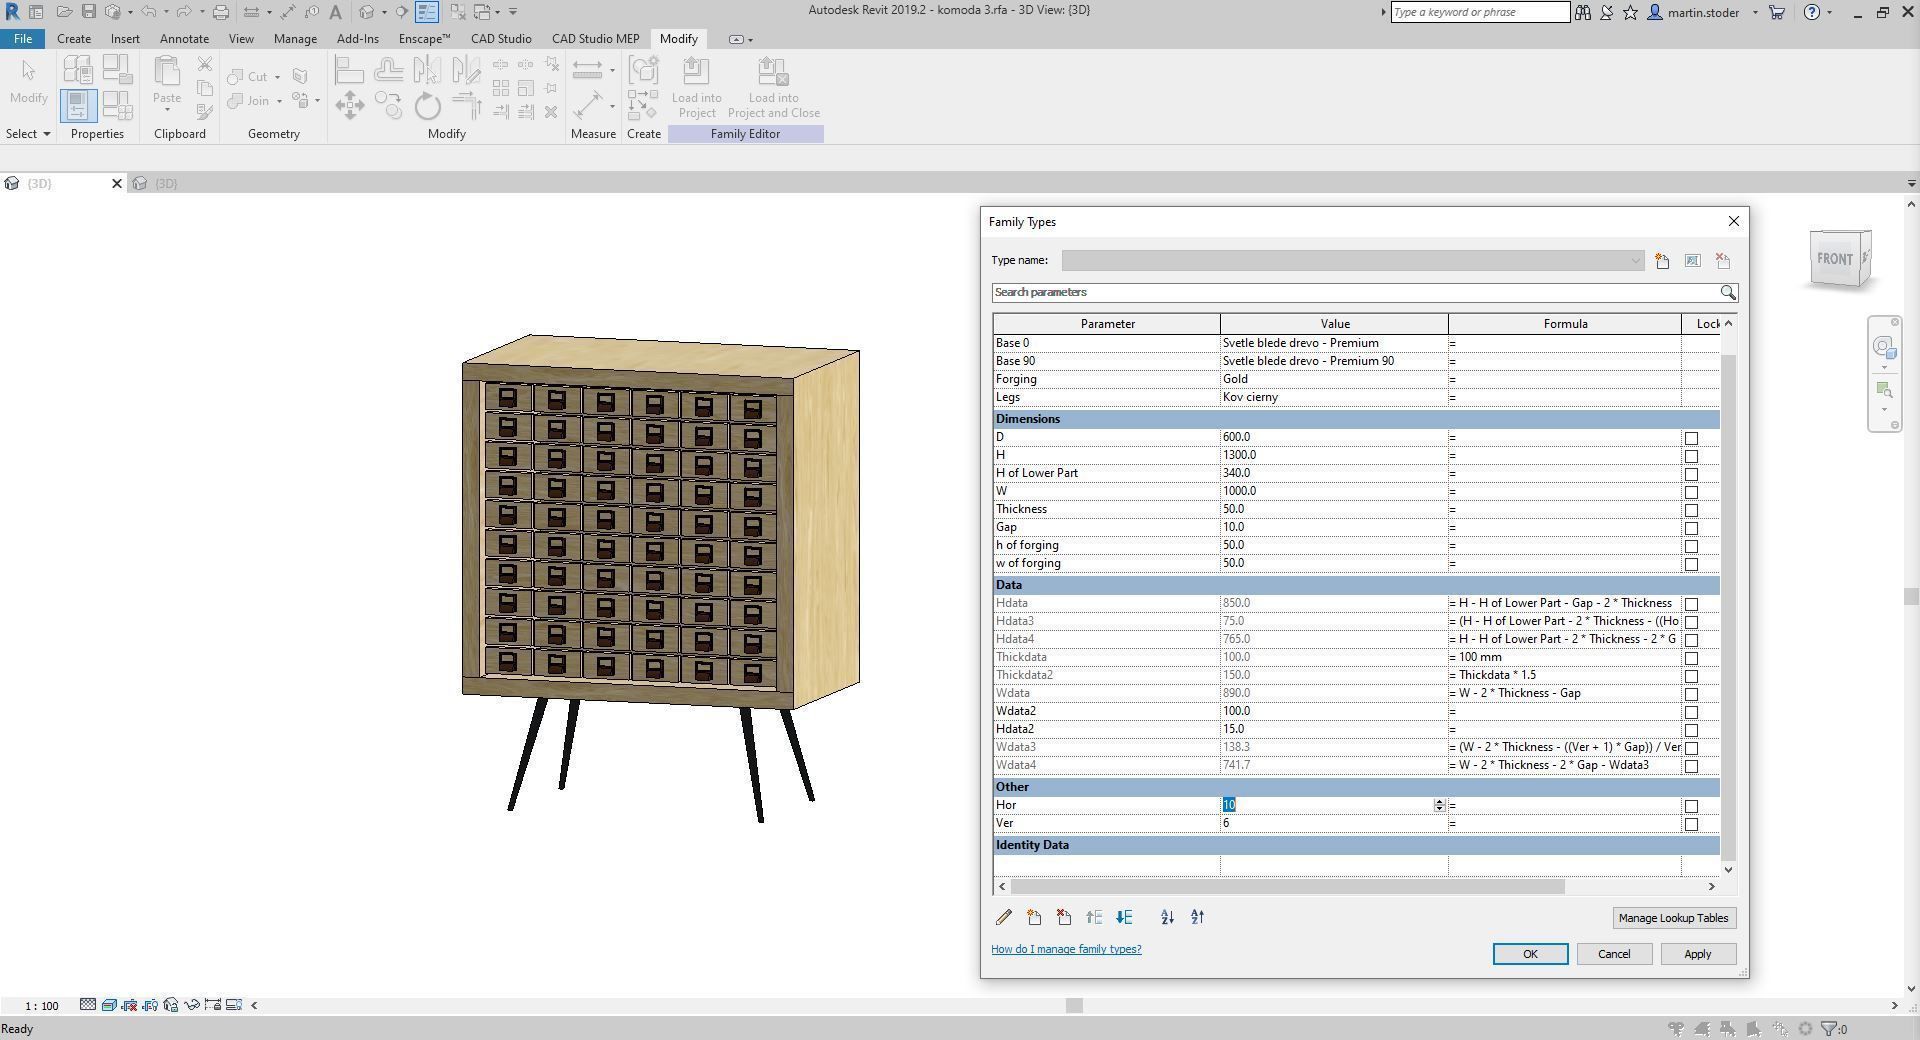Open the Type name dropdown
Viewport: 1920px width, 1040px height.
[x=1635, y=260]
